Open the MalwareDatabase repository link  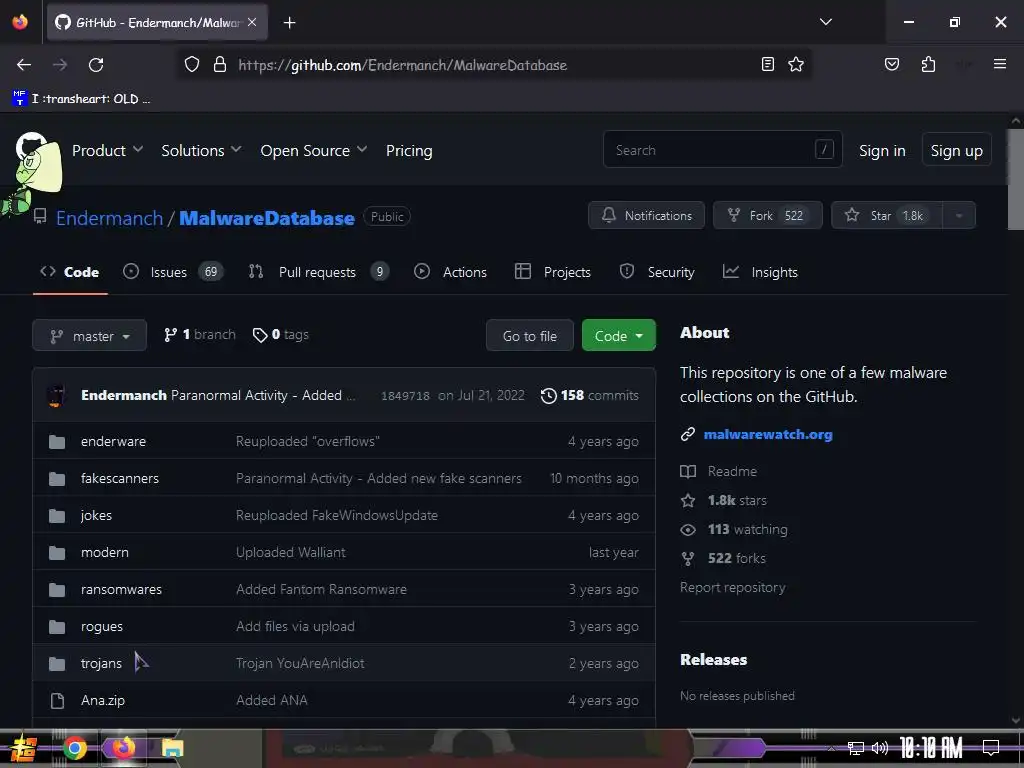pyautogui.click(x=266, y=218)
